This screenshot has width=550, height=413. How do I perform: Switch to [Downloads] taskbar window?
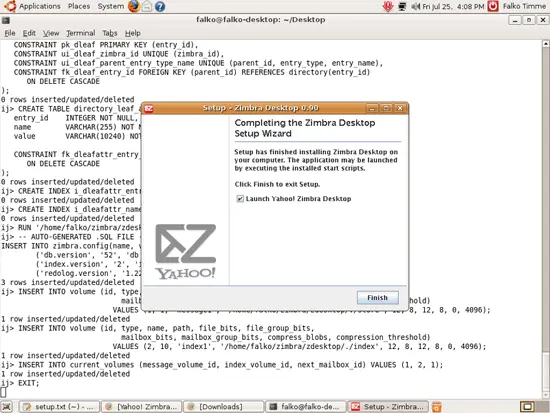click(224, 407)
